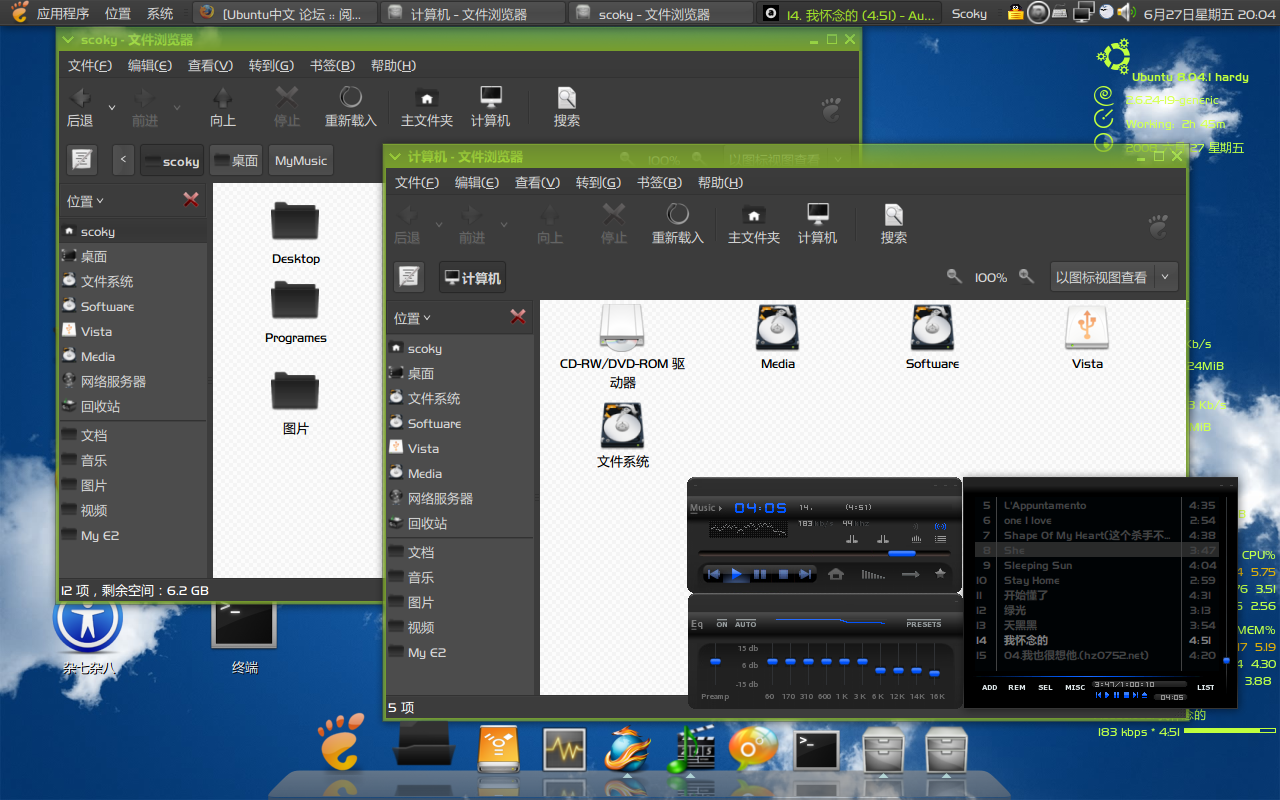This screenshot has height=800, width=1280.
Task: Open 编辑(E) menu in 计算机 window
Action: pos(477,182)
